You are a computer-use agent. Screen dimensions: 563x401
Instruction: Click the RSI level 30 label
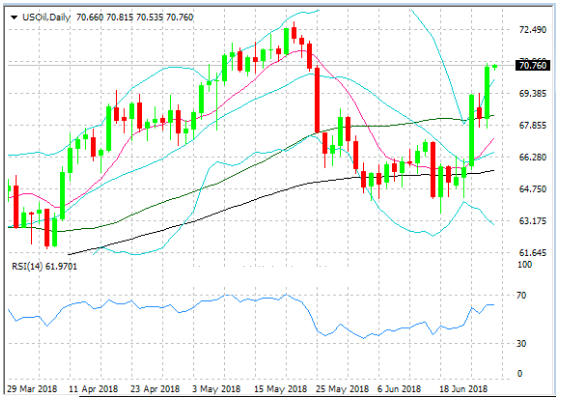(x=521, y=344)
